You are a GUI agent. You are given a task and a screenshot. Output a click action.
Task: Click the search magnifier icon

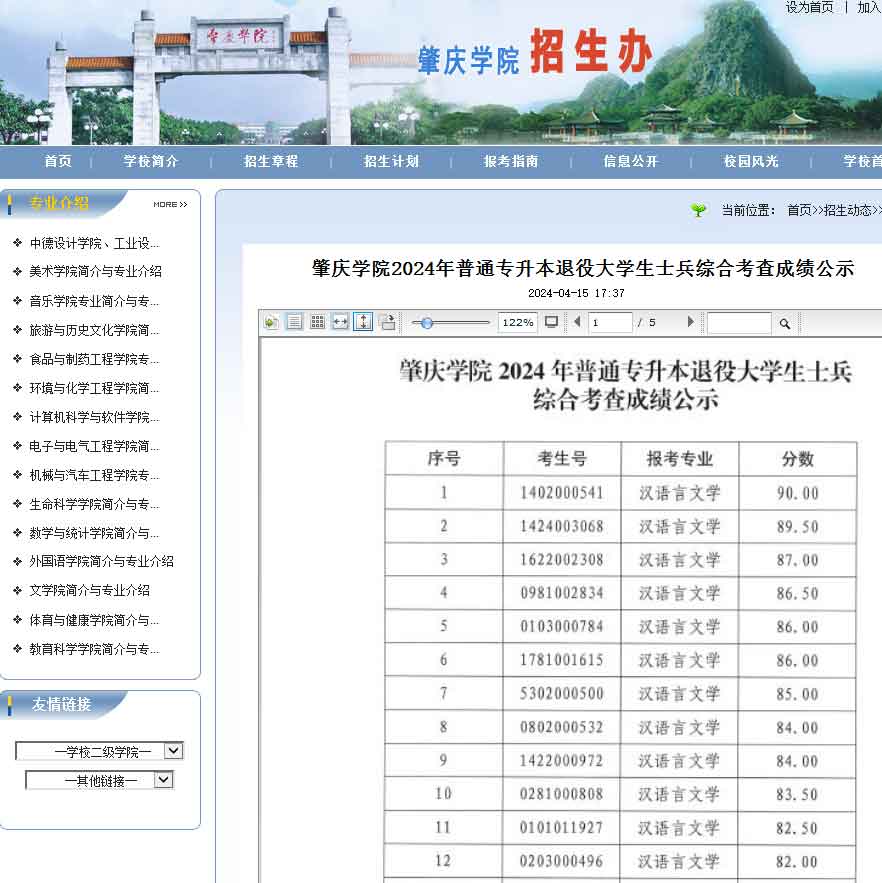point(785,323)
